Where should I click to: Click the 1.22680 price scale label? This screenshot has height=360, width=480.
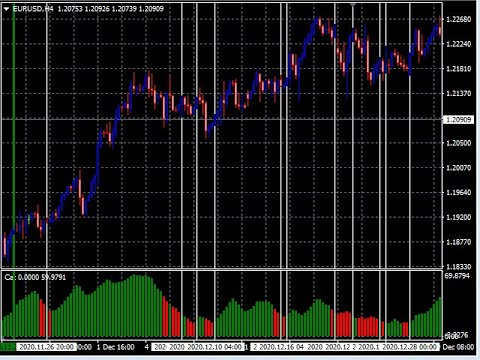(459, 19)
